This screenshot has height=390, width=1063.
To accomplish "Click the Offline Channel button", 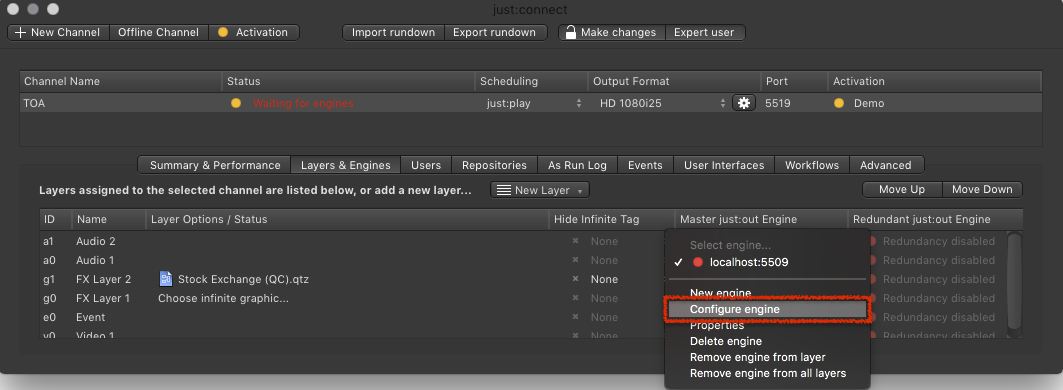I will coord(158,32).
